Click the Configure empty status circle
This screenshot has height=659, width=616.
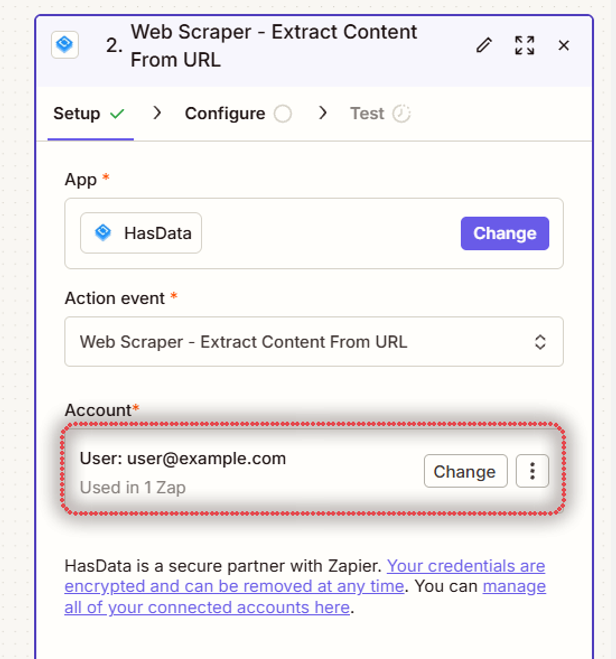(283, 114)
